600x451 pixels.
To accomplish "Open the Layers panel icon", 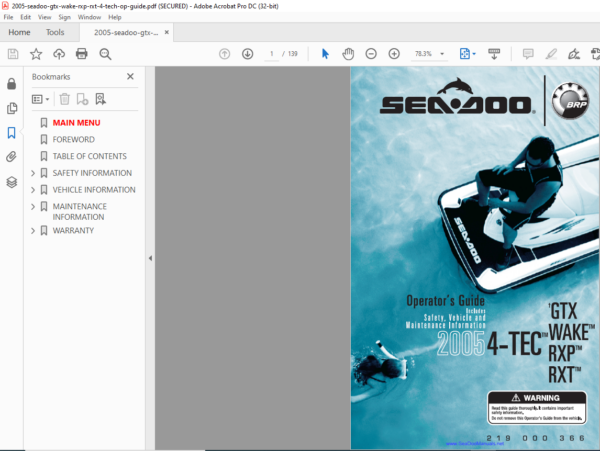I will (11, 182).
